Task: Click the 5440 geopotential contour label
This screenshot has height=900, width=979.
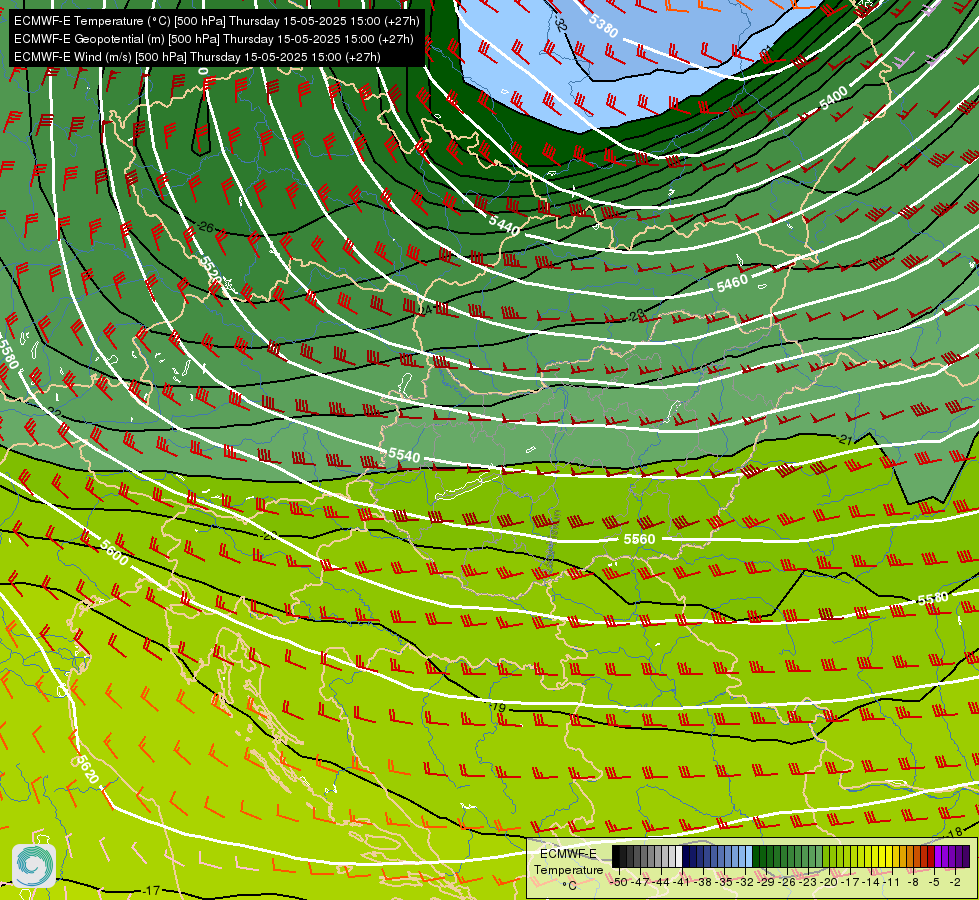Action: click(x=504, y=225)
